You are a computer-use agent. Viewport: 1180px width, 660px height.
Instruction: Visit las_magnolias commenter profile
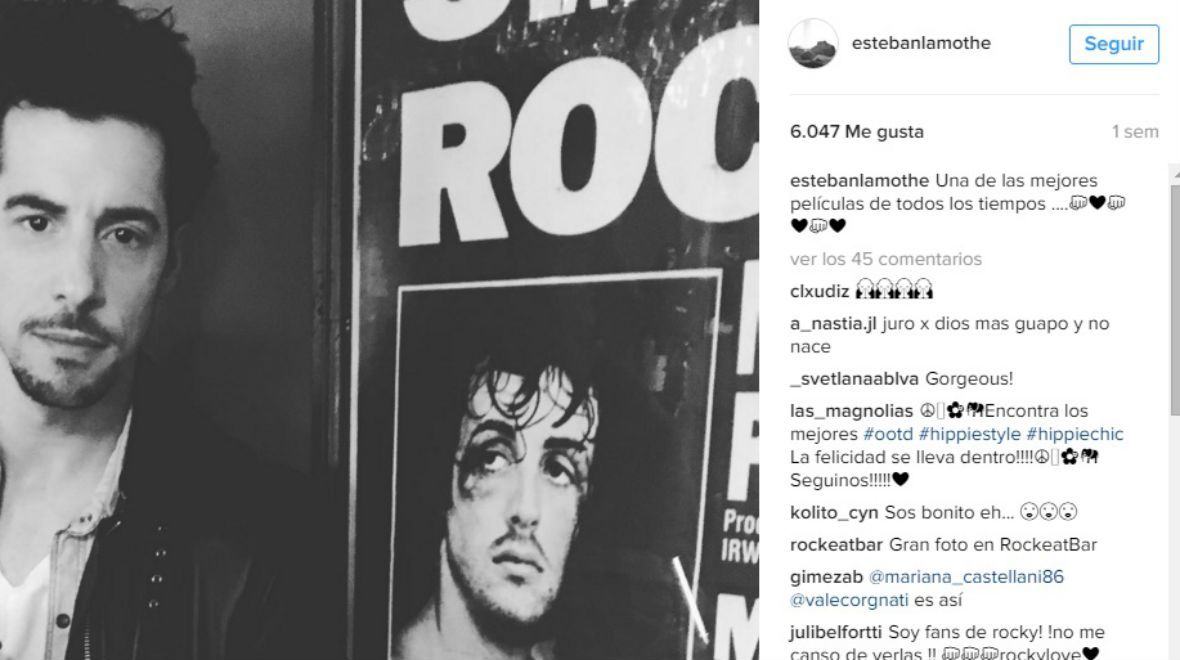[x=851, y=412]
